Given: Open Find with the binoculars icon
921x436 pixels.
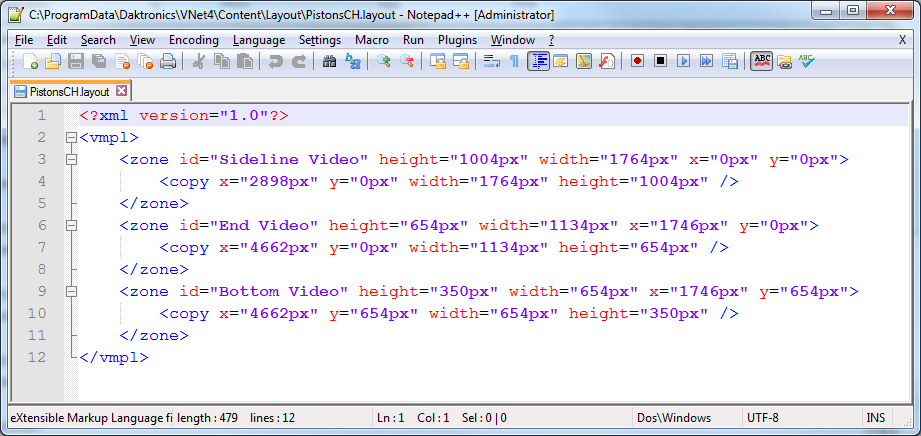Looking at the screenshot, I should coord(330,62).
